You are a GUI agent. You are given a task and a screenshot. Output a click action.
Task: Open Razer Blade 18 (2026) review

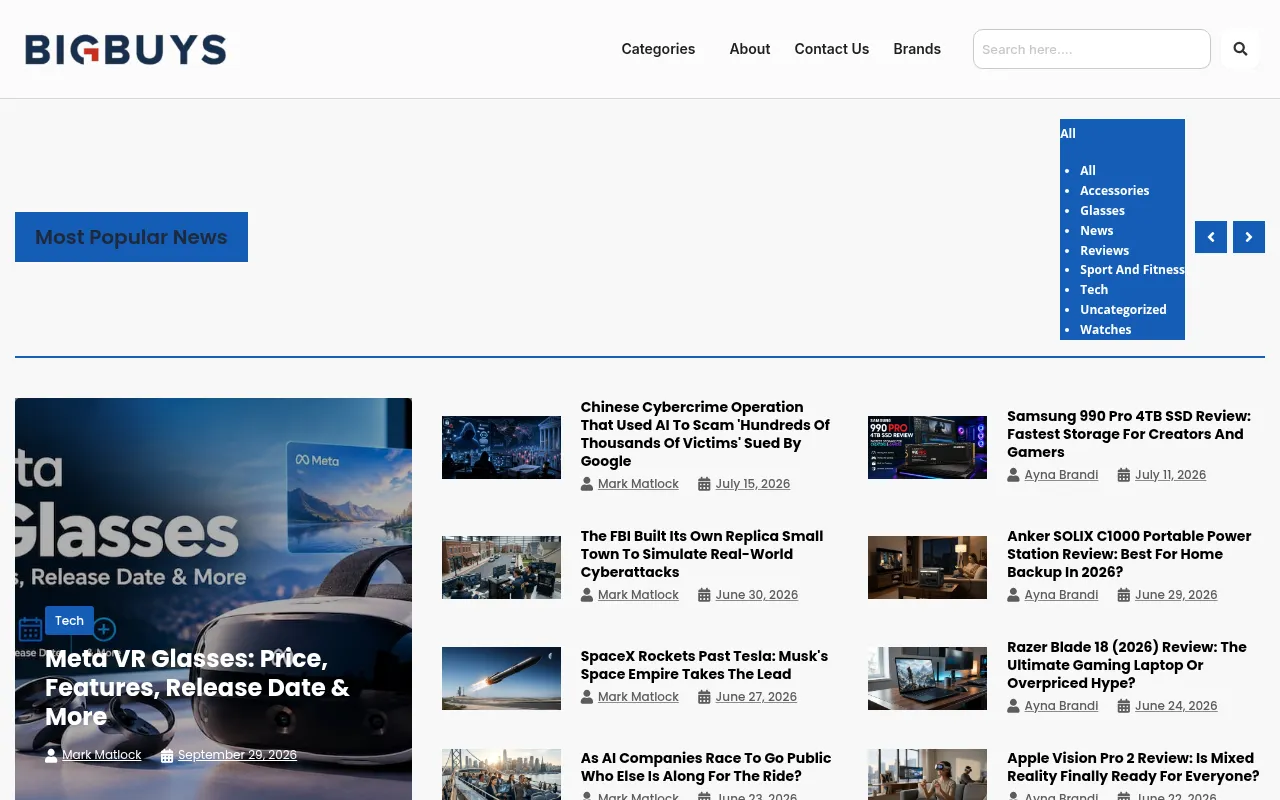(1127, 665)
